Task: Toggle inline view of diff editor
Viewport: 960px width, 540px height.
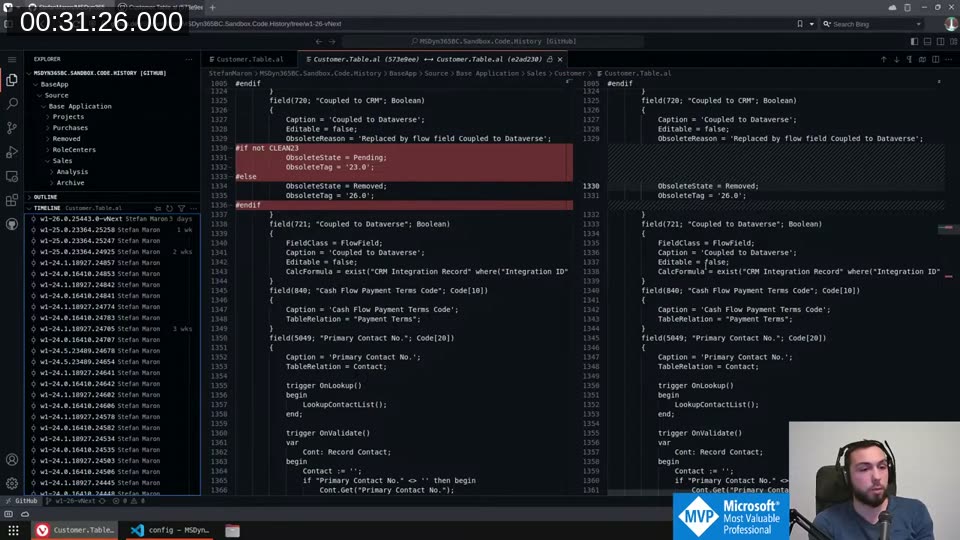Action: pos(922,59)
